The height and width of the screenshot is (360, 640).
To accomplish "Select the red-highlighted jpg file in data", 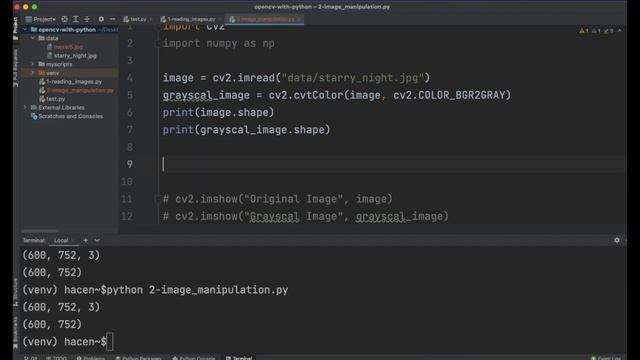I will pos(65,47).
